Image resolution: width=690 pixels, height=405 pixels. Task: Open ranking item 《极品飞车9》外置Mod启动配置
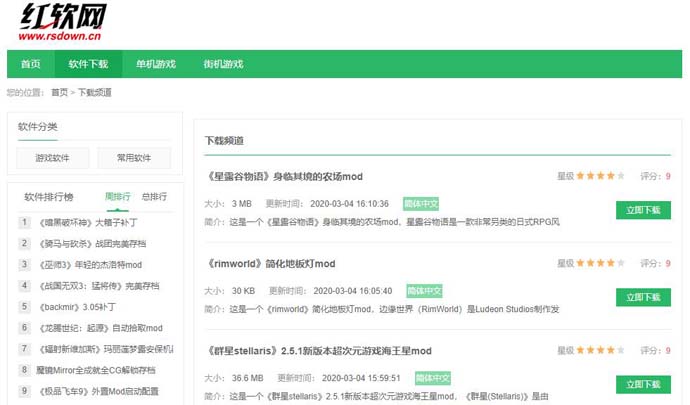pos(99,391)
